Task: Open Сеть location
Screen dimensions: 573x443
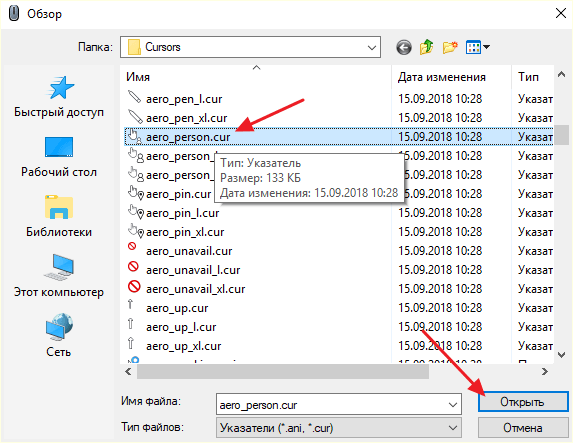Action: (59, 335)
